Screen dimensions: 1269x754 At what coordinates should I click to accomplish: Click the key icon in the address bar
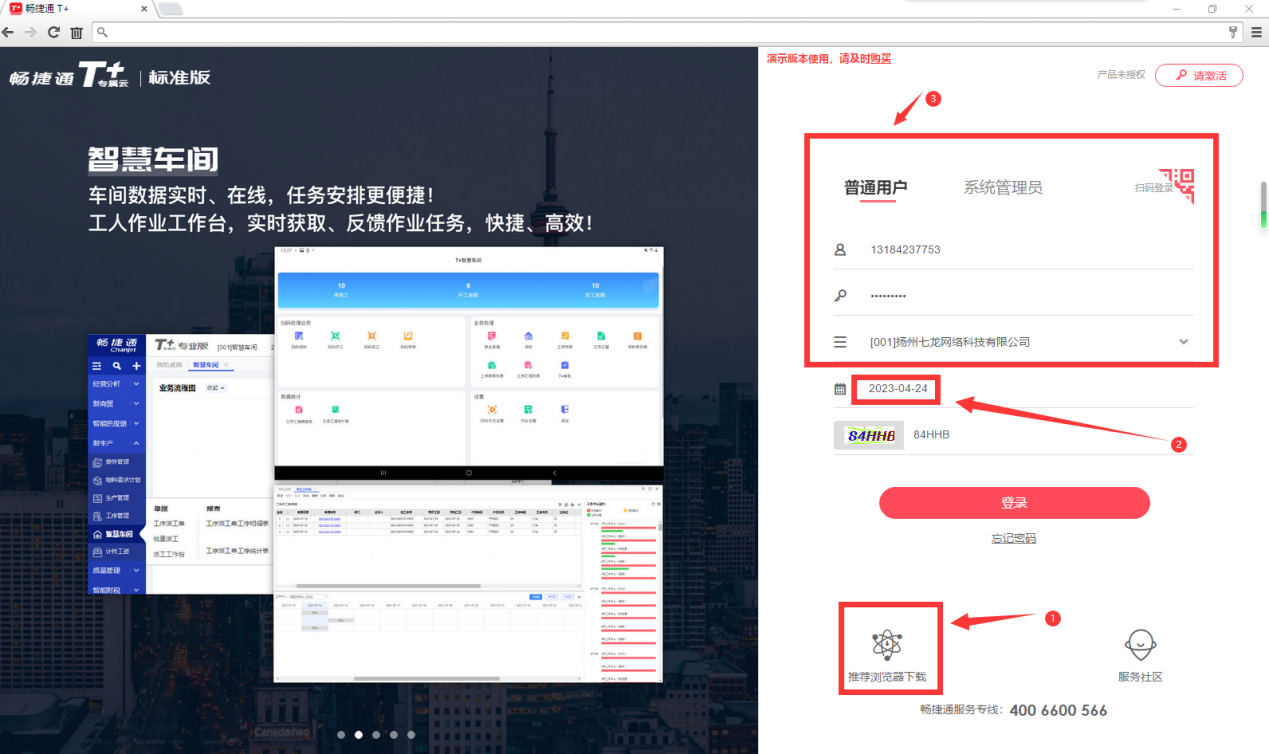click(x=1234, y=32)
